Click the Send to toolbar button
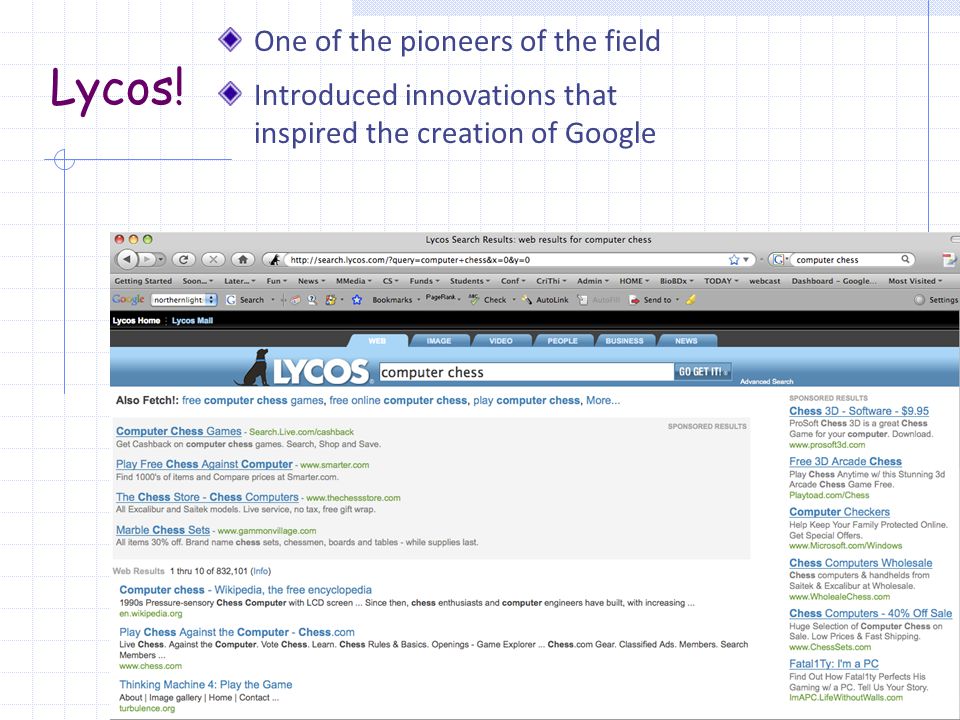 click(651, 300)
